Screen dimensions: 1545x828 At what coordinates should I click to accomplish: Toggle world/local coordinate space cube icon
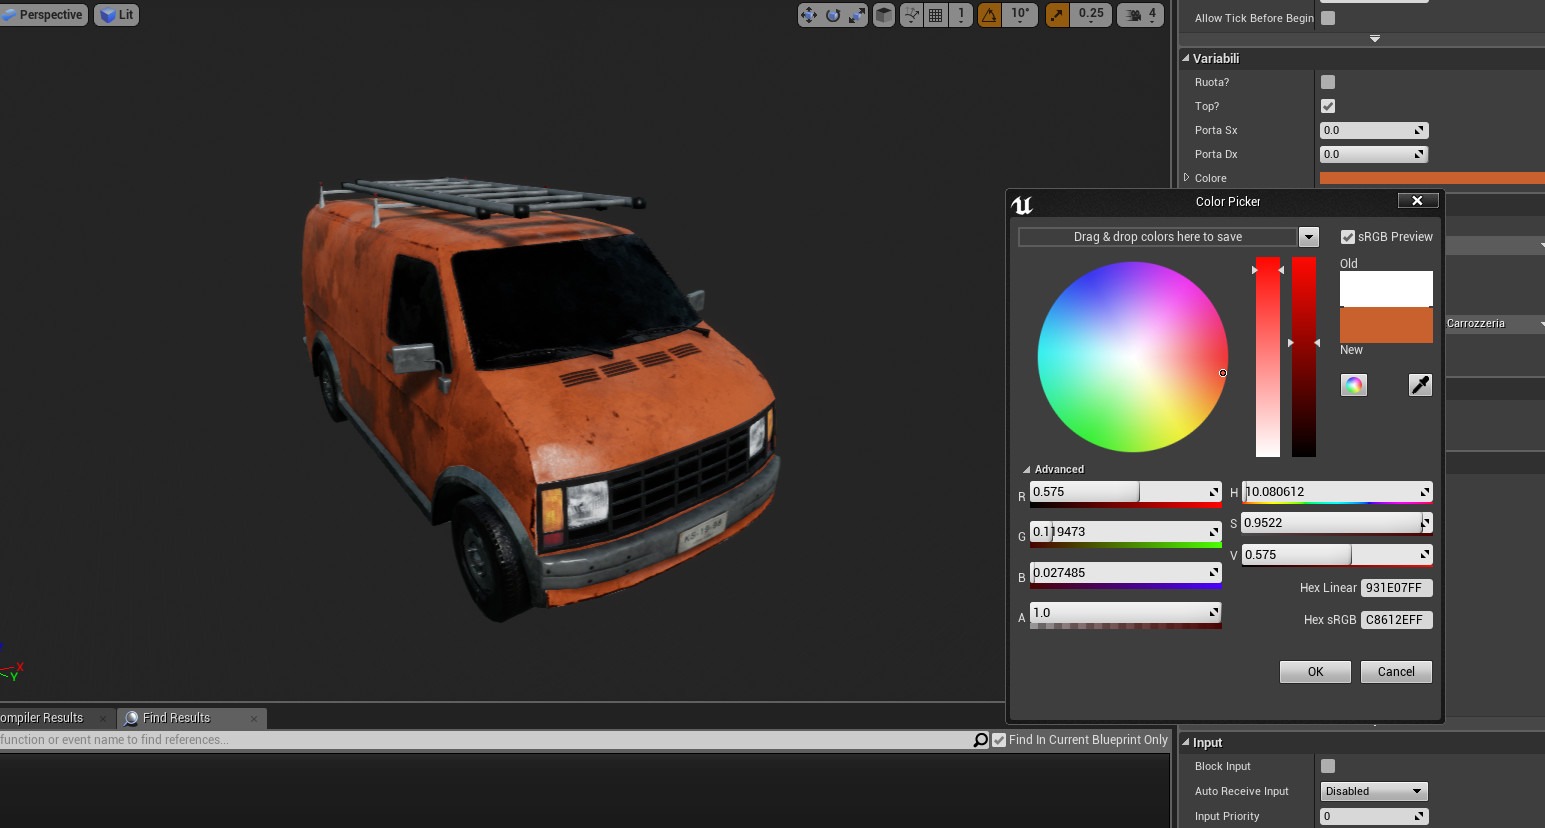point(884,15)
